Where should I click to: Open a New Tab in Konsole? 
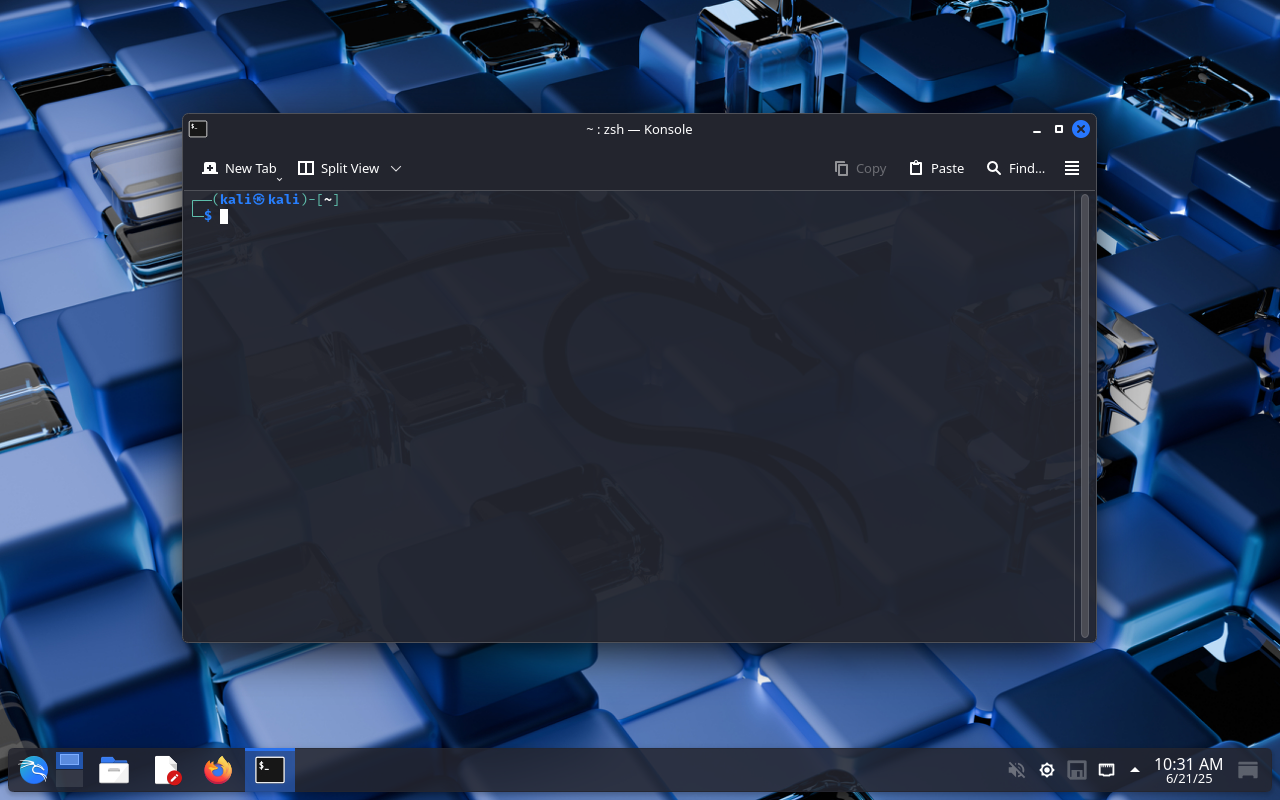[x=239, y=168]
